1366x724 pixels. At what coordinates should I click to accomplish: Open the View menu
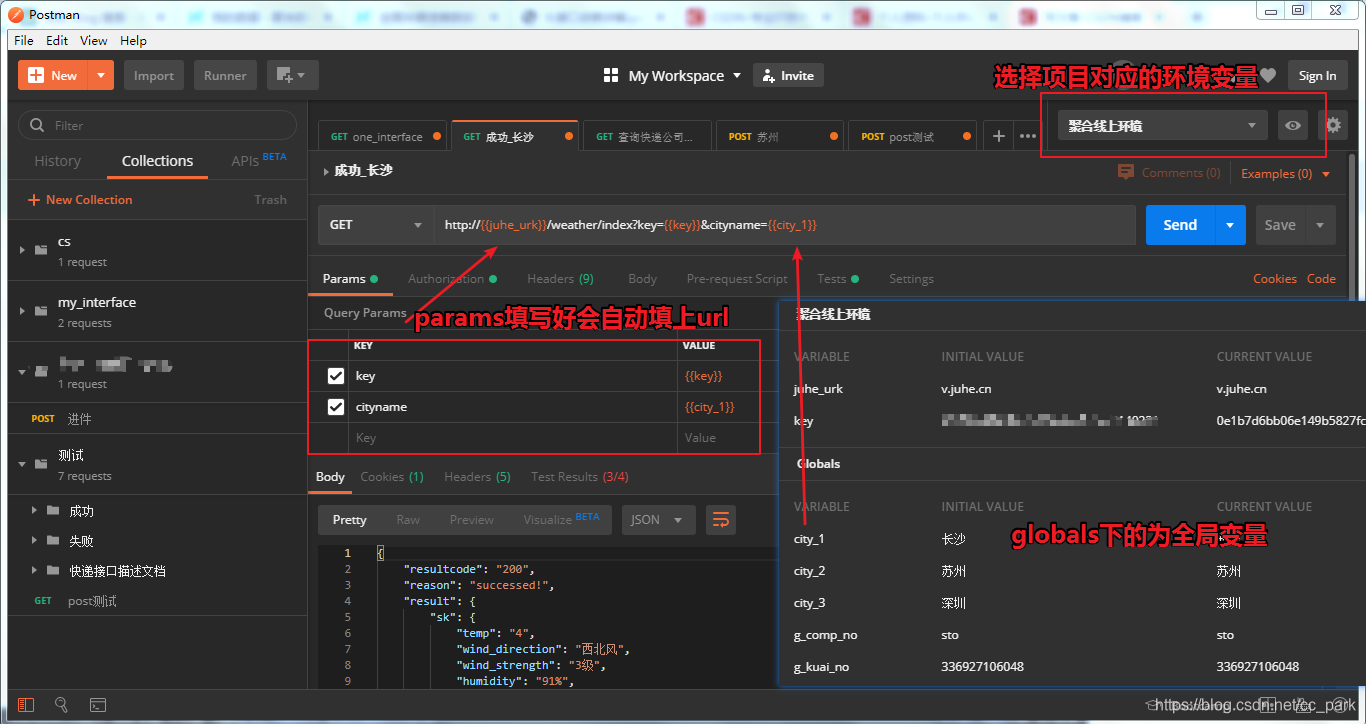94,40
